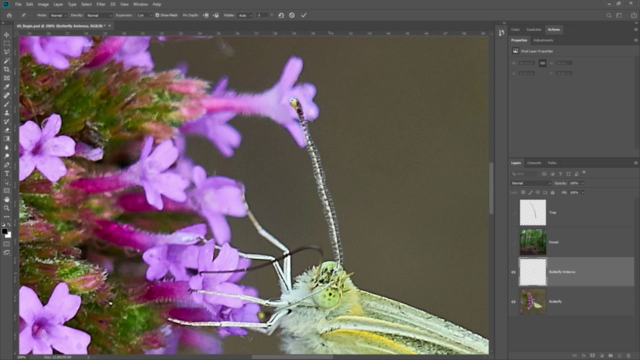The image size is (640, 360).
Task: Toggle Quick Mask mode icon
Action: click(x=7, y=244)
